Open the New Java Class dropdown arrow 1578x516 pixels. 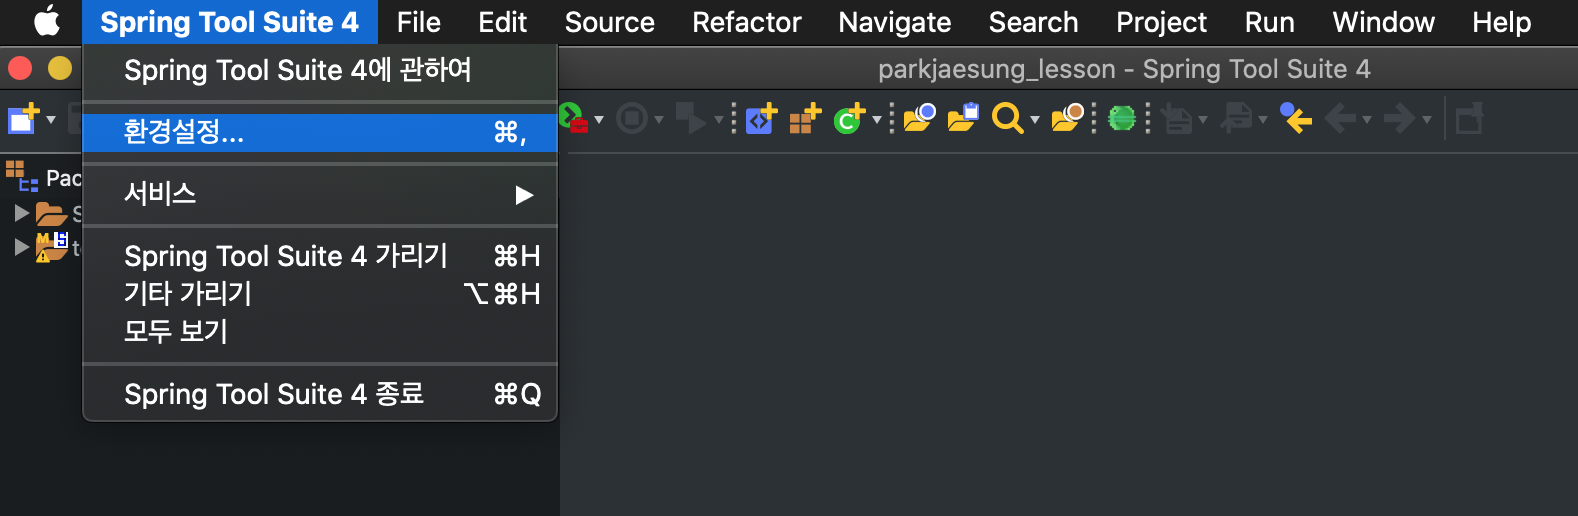pos(877,120)
